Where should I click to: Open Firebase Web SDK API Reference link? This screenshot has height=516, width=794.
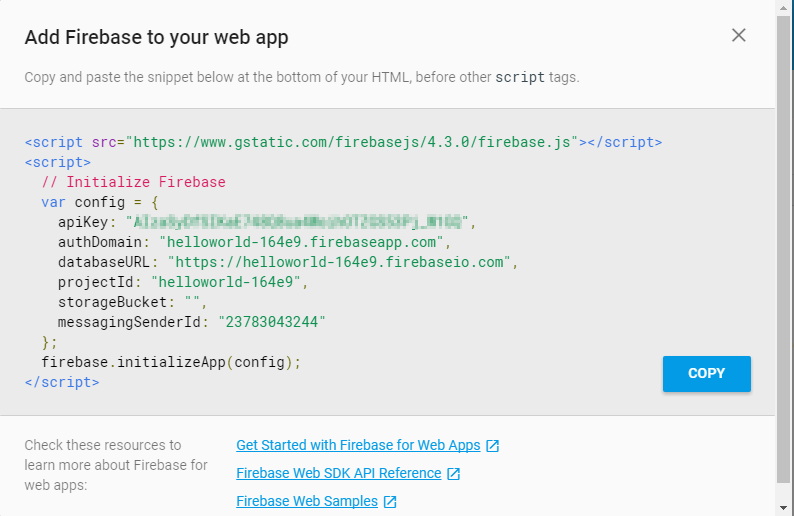pyautogui.click(x=338, y=473)
